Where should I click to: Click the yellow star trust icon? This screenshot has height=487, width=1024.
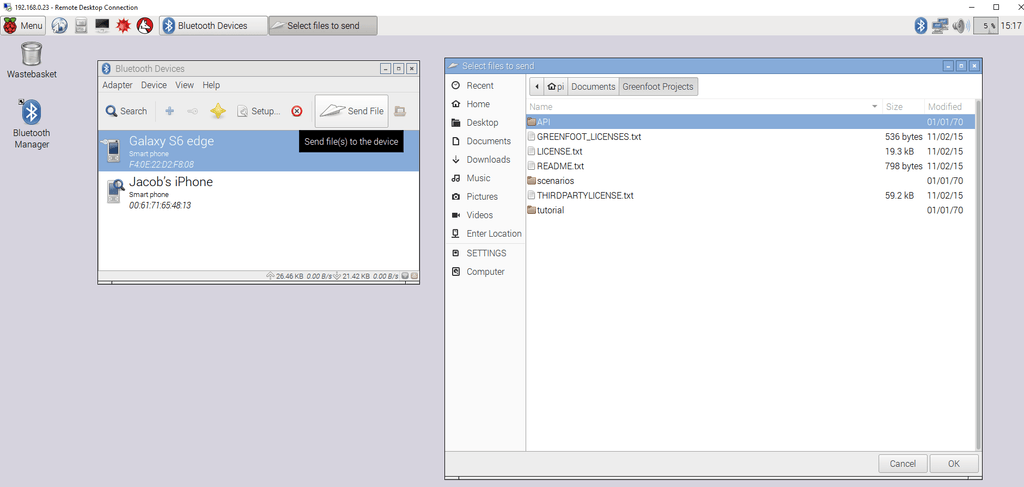tap(217, 111)
